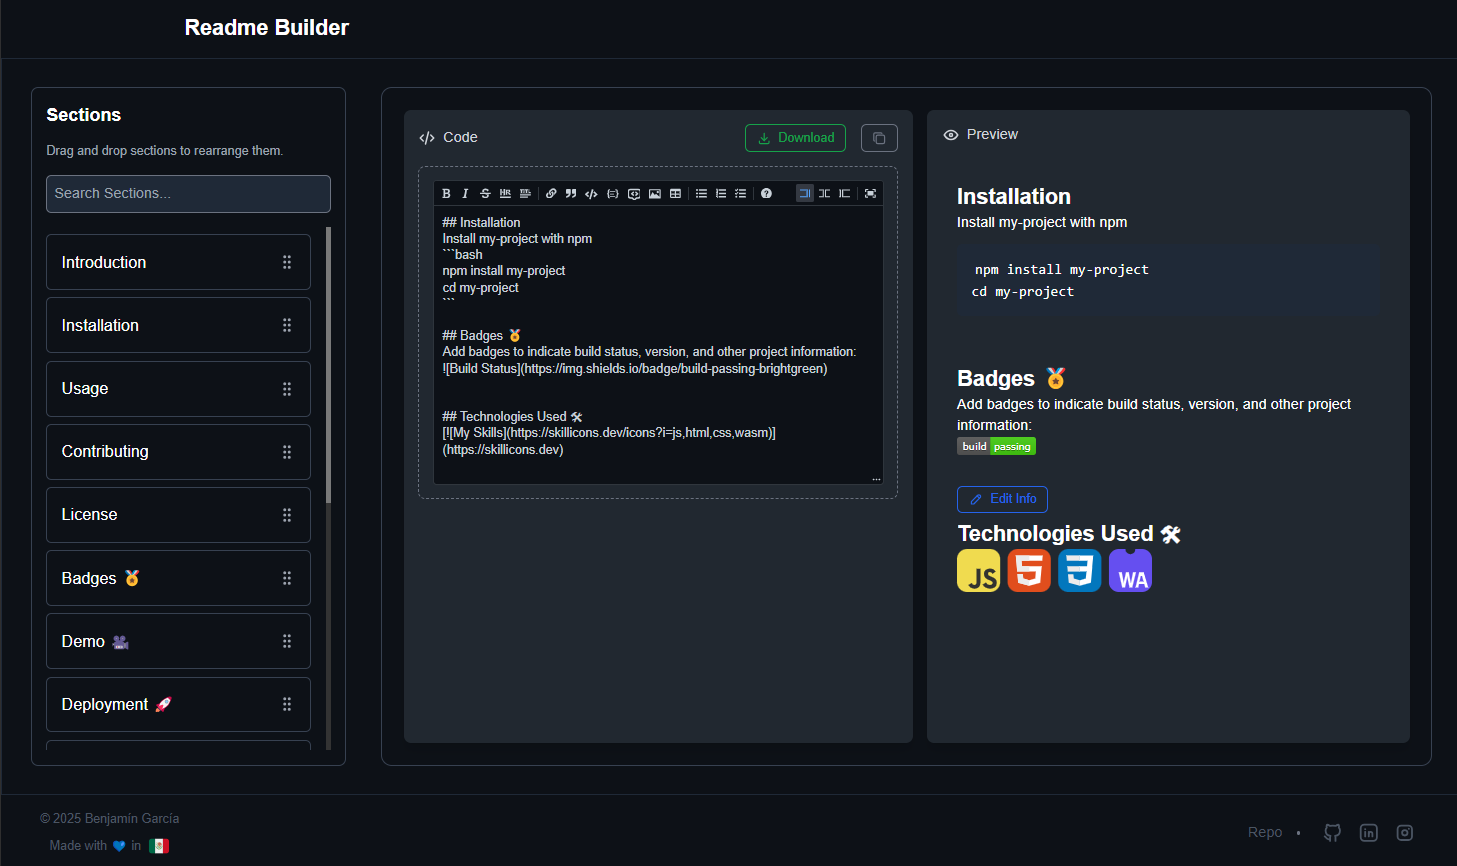1457x866 pixels.
Task: Select the Demo section
Action: pos(178,641)
